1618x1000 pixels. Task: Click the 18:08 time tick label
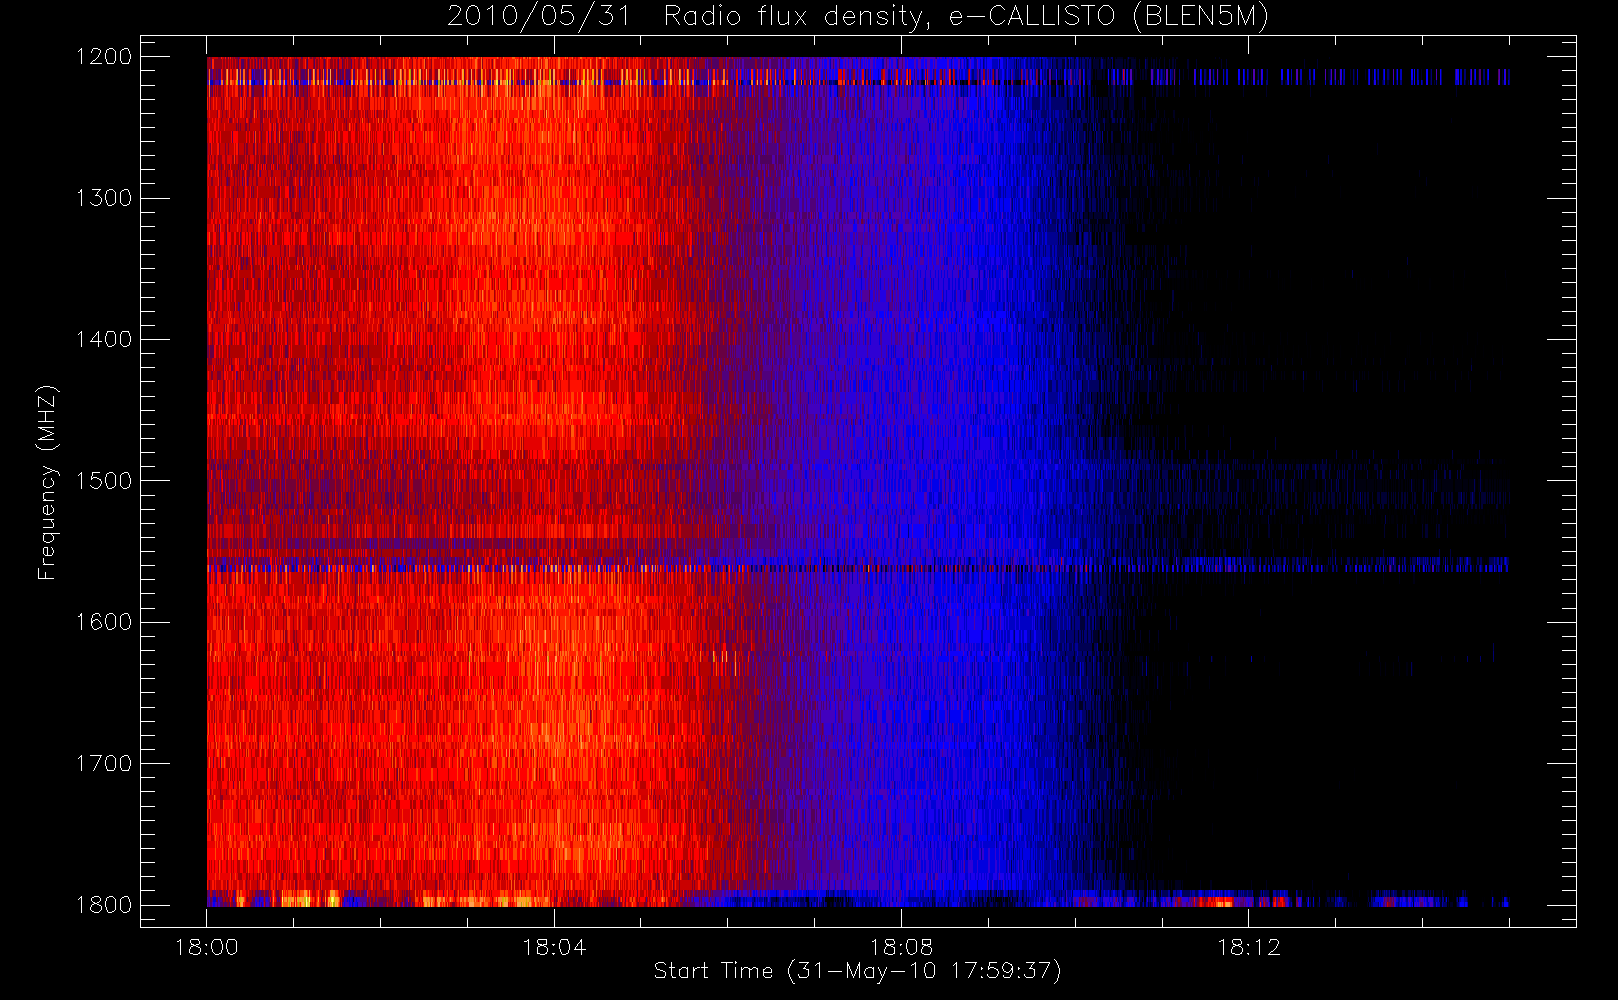(901, 947)
